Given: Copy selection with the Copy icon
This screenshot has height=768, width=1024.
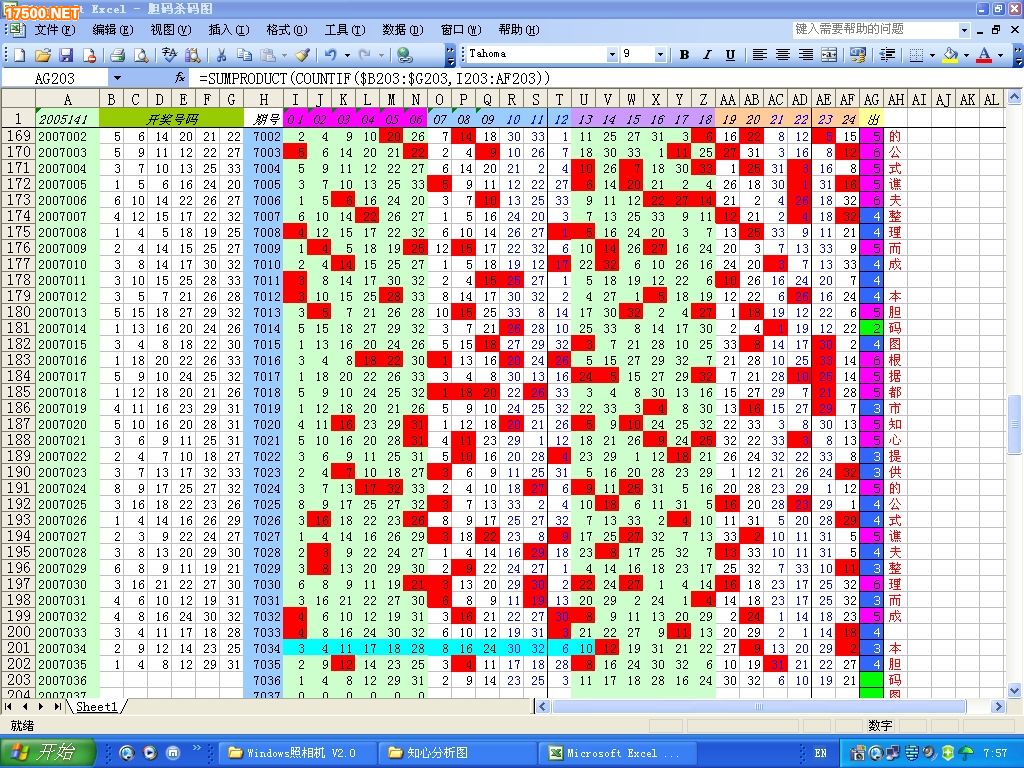Looking at the screenshot, I should pyautogui.click(x=244, y=56).
